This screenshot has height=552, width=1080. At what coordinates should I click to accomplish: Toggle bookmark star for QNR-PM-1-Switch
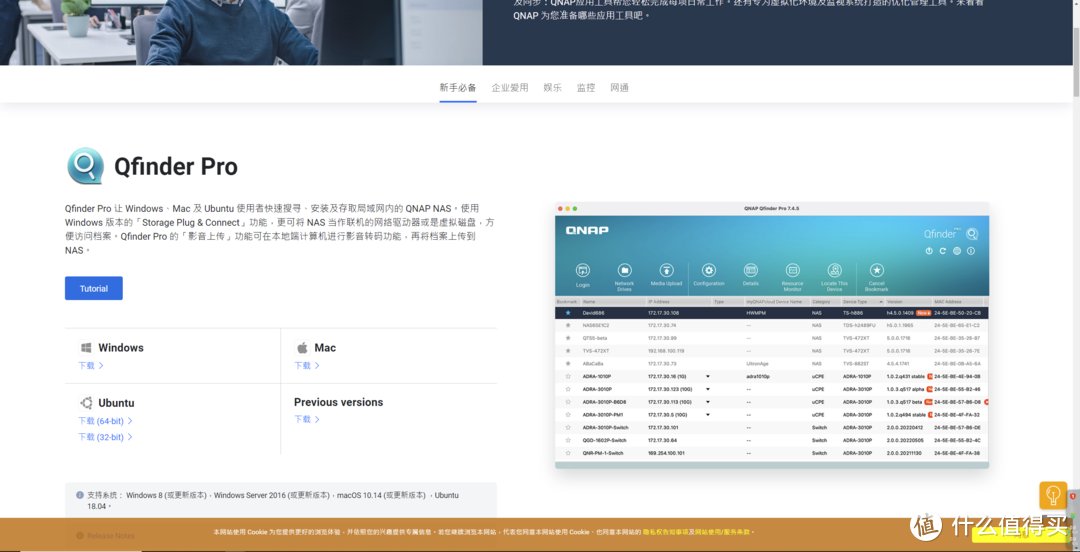point(568,453)
